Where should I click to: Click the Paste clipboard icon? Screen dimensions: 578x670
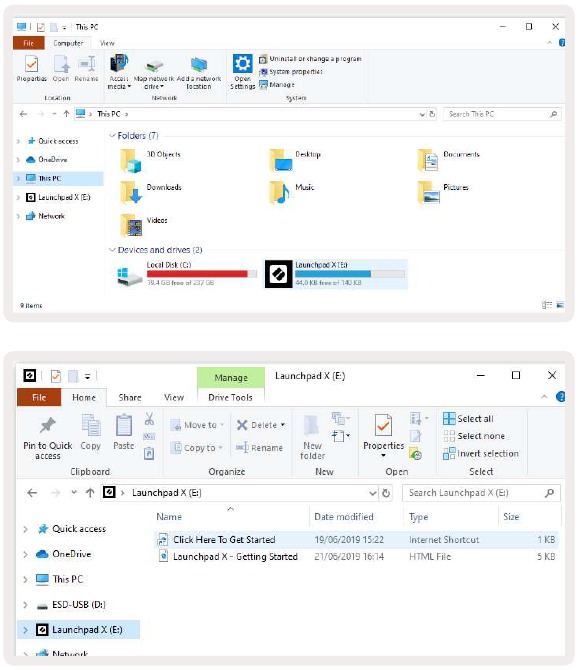[x=124, y=425]
